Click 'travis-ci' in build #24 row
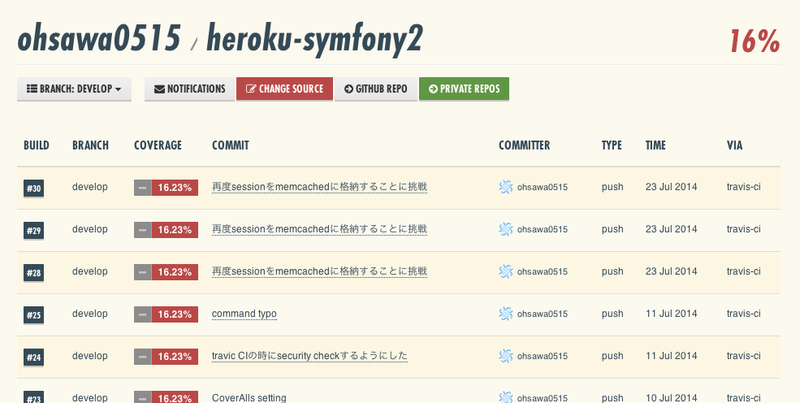800x403 pixels. tap(743, 356)
